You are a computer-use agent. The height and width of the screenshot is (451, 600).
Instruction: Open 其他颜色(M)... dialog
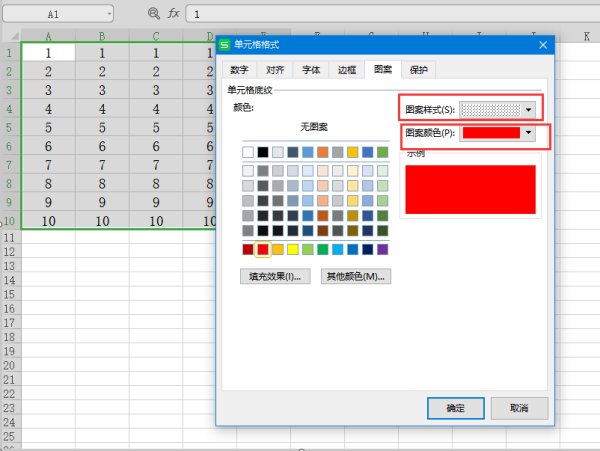[356, 276]
